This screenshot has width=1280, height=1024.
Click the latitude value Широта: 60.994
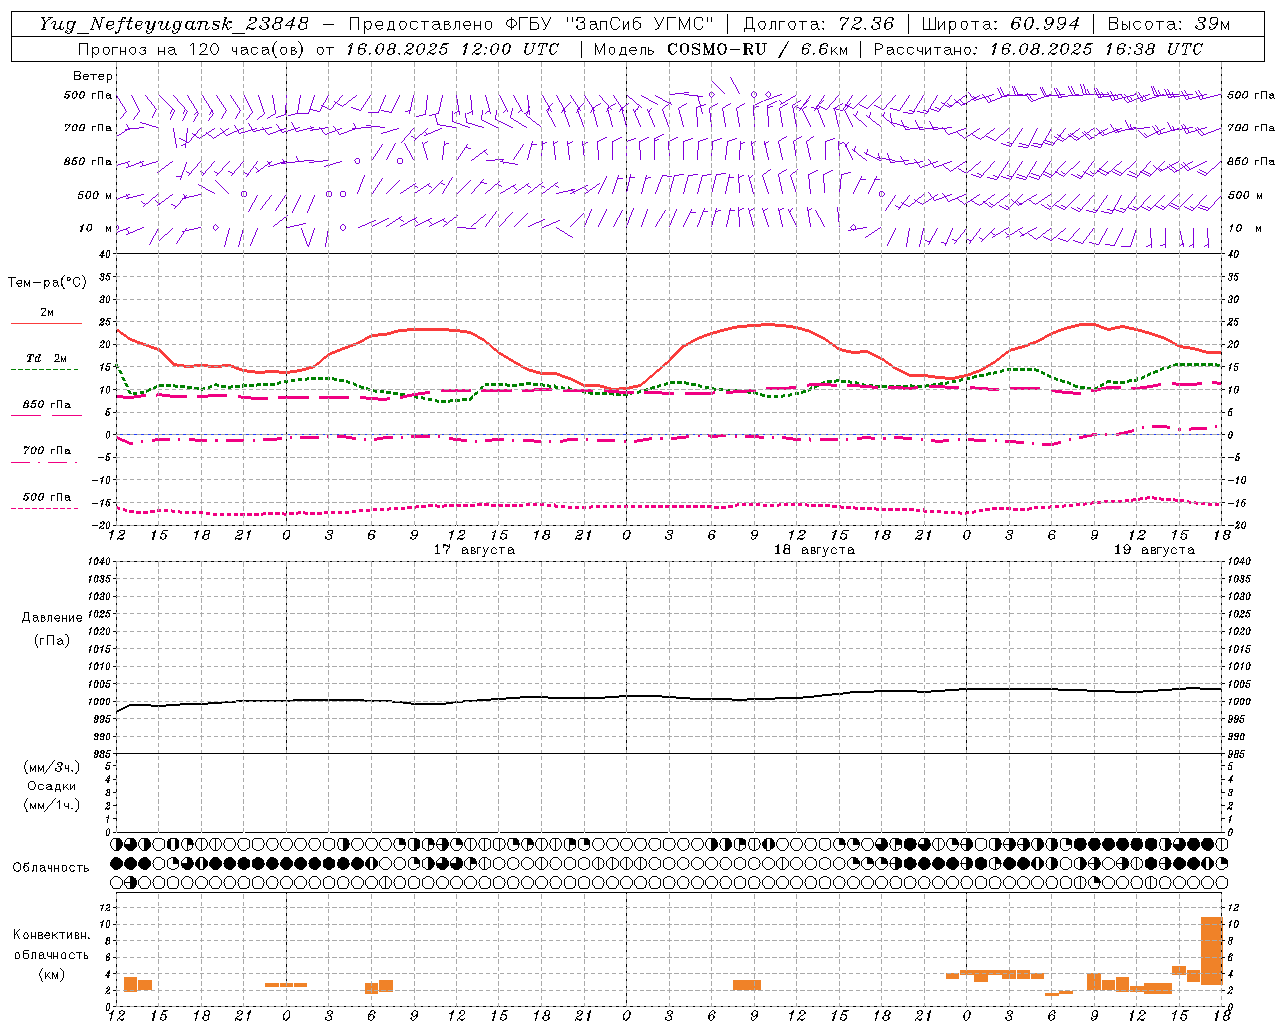pos(1000,24)
